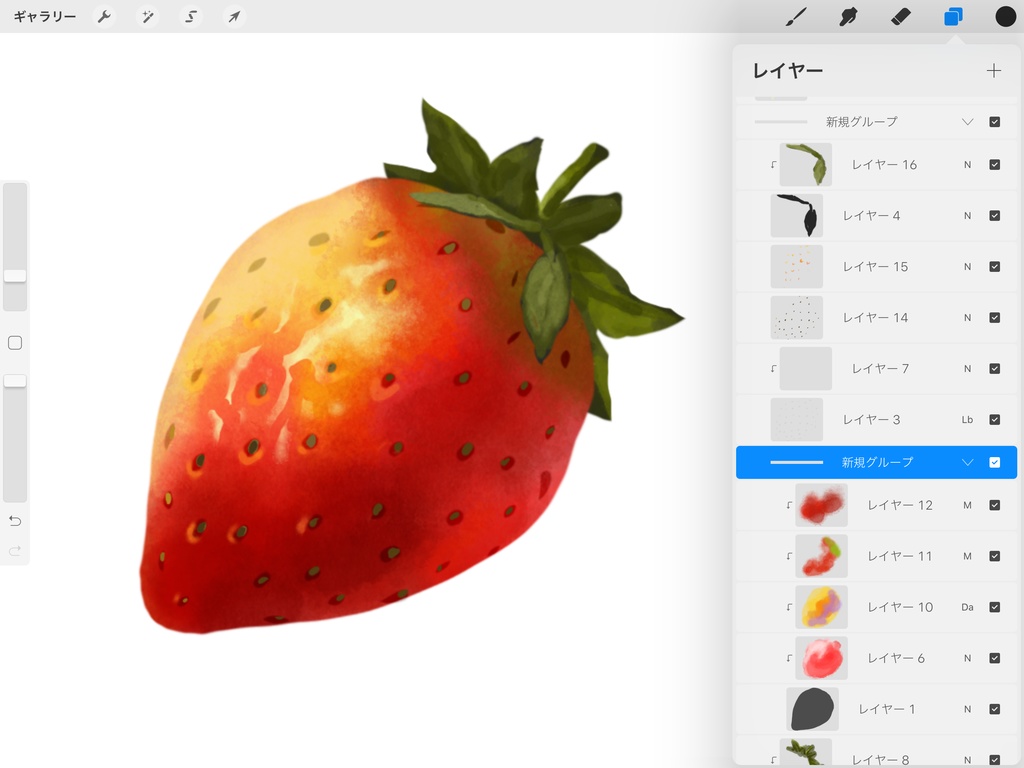Select レイヤー 4 black leaf thumbnail
Image resolution: width=1024 pixels, height=768 pixels.
(x=797, y=216)
